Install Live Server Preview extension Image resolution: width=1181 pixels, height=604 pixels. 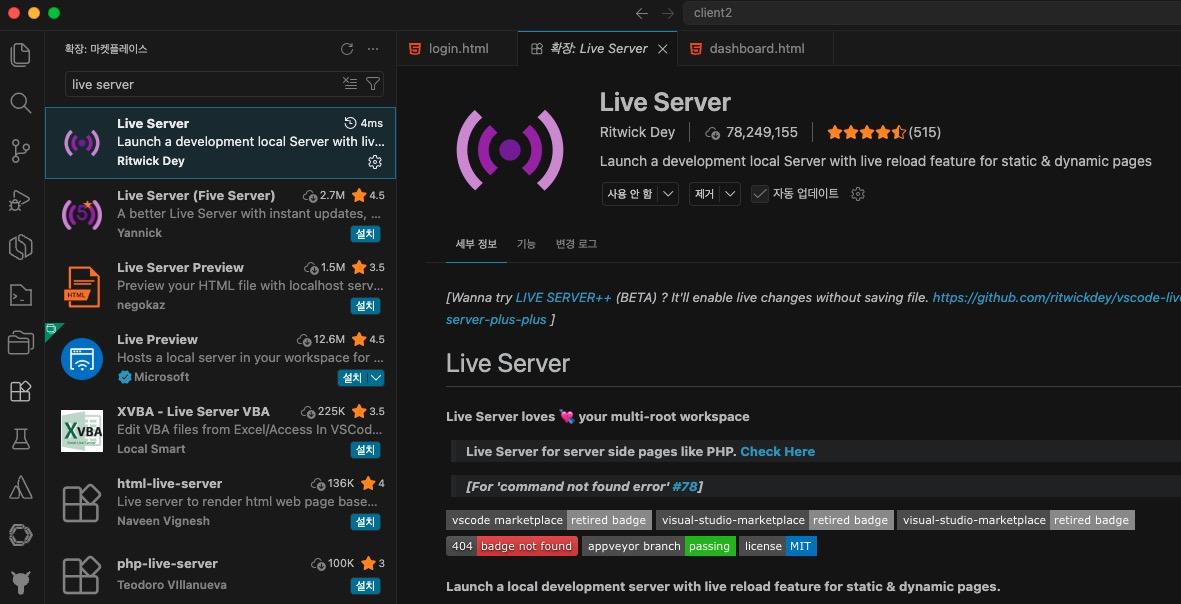click(365, 306)
